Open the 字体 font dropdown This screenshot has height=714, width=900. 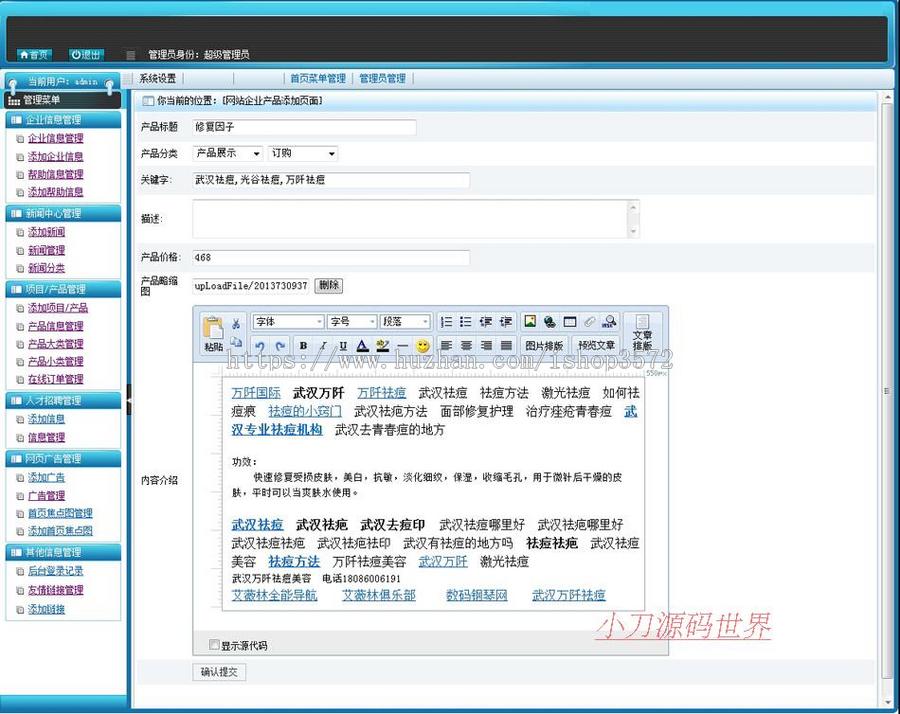288,321
